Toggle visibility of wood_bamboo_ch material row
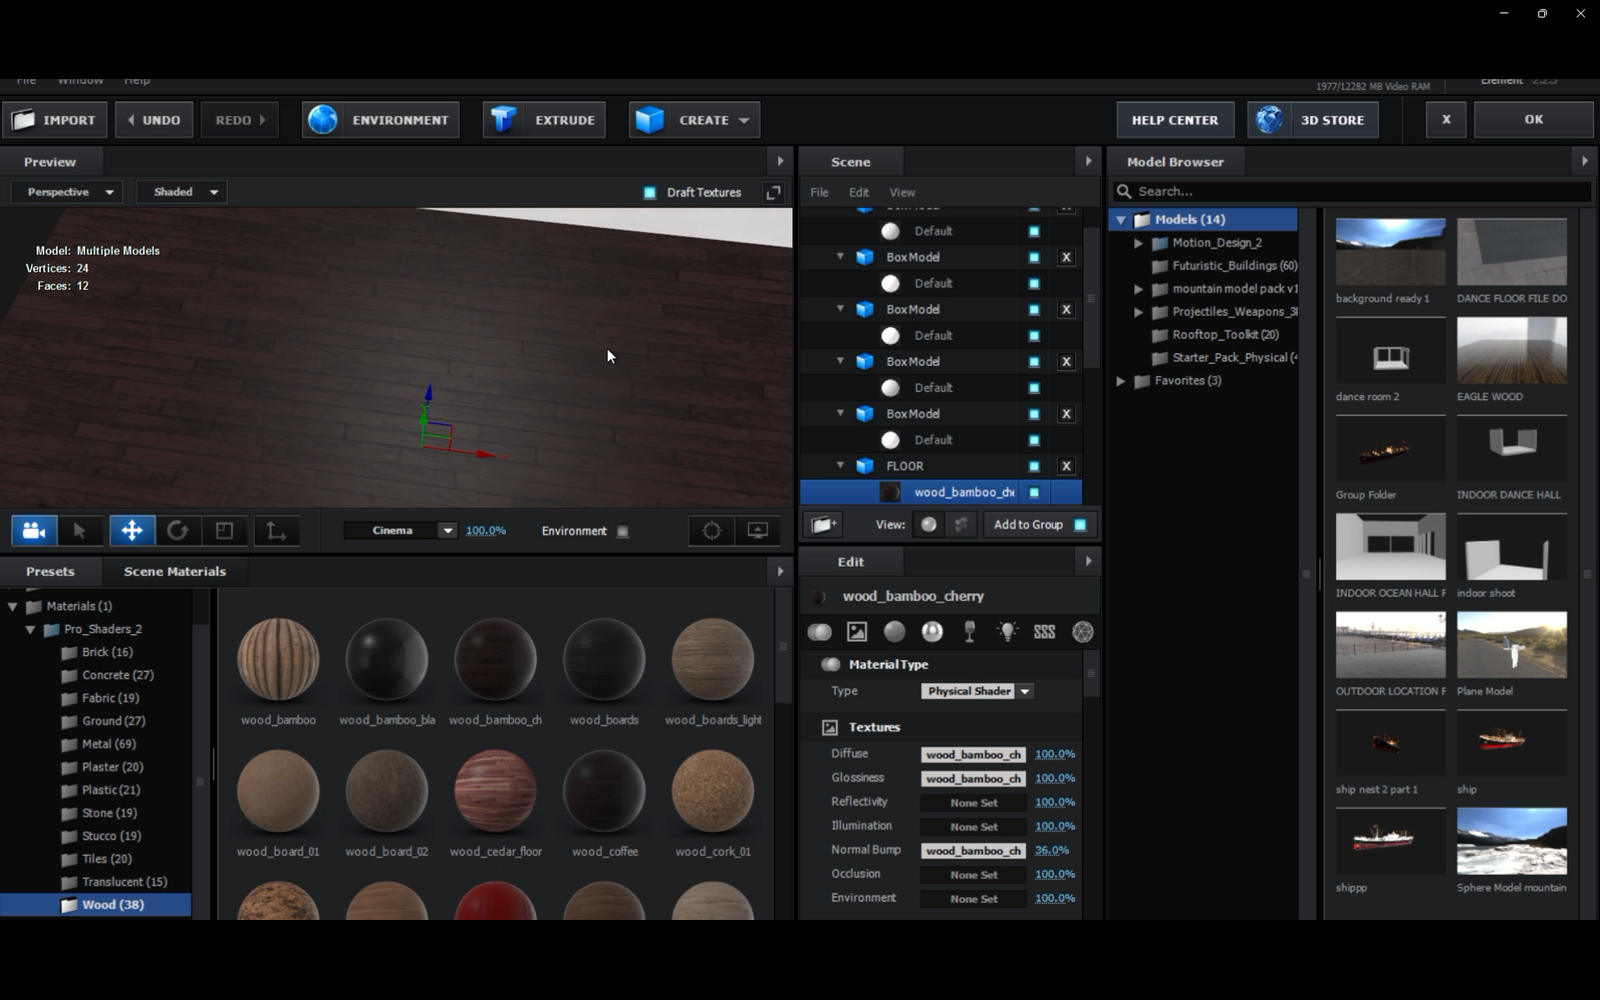Image resolution: width=1600 pixels, height=1000 pixels. click(x=1034, y=492)
